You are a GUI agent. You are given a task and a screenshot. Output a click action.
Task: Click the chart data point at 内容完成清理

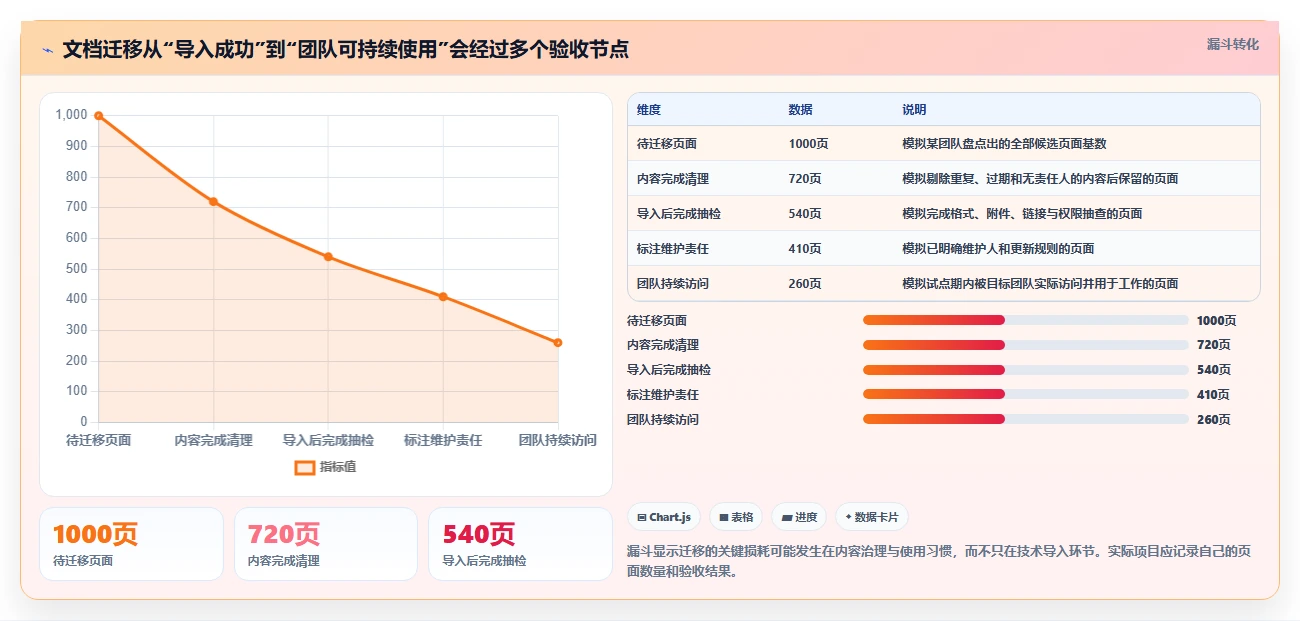click(x=213, y=201)
